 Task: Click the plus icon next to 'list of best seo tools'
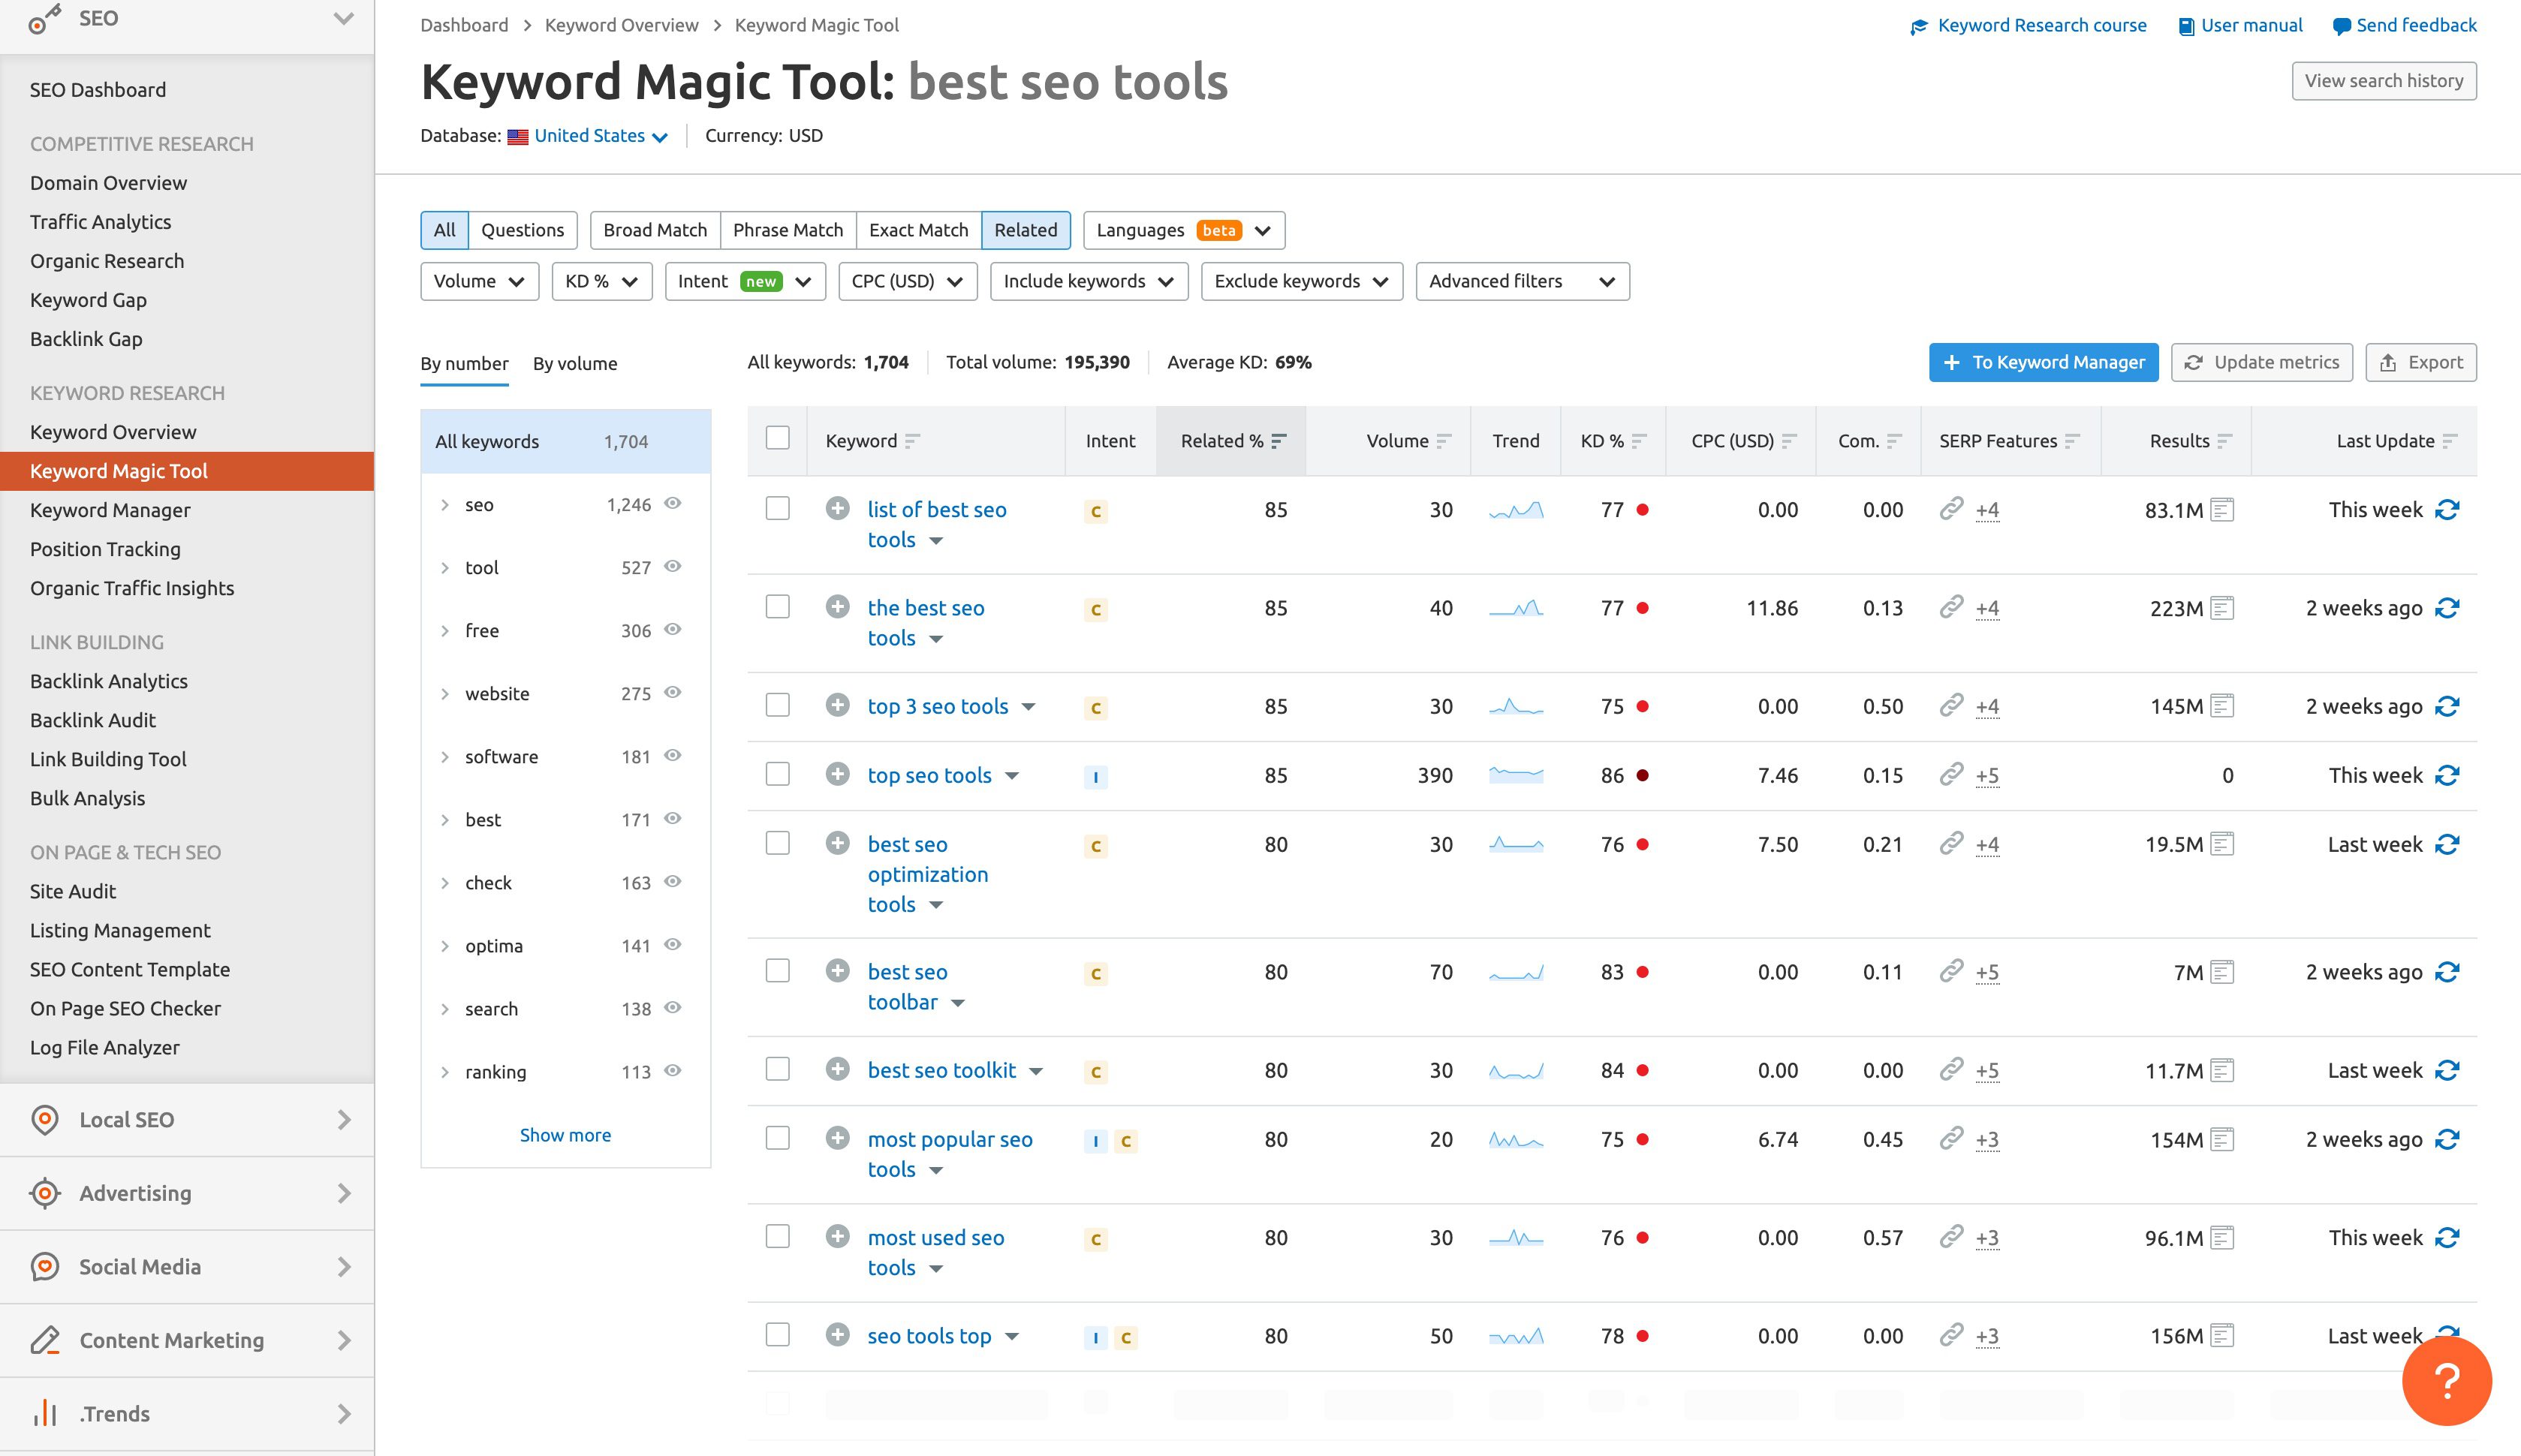(837, 508)
